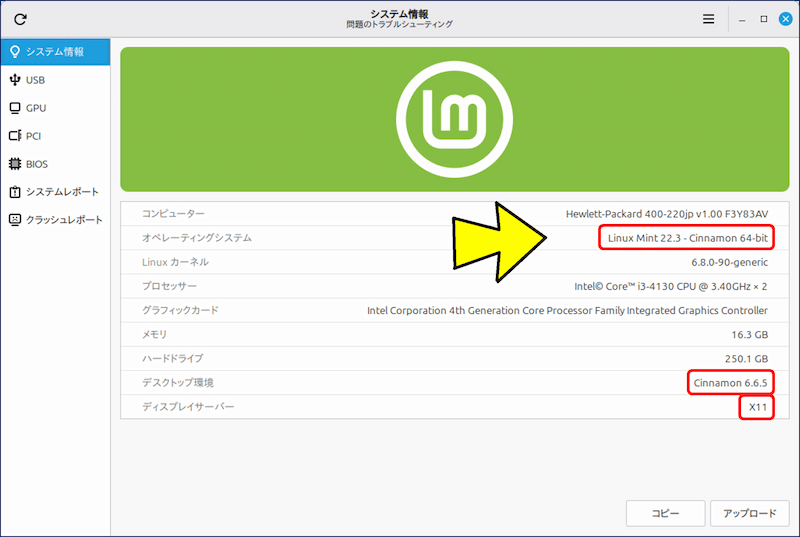
Task: Click the システム情報 window title text
Action: [x=399, y=14]
